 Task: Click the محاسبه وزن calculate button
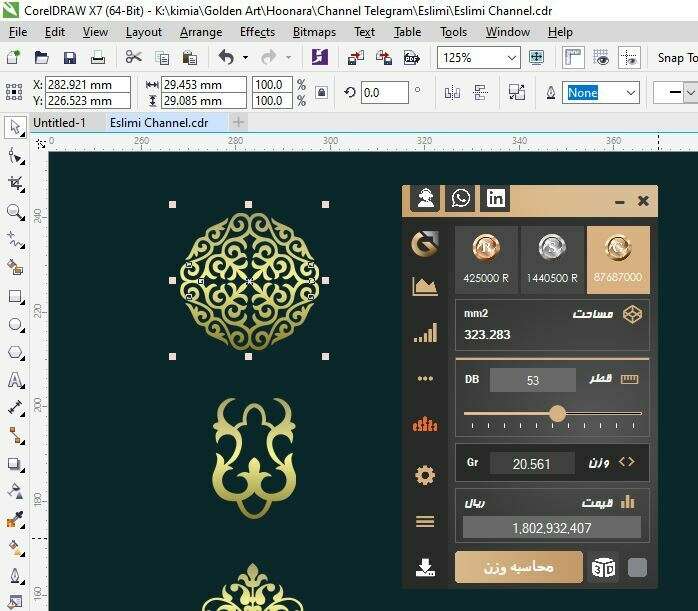pos(518,567)
